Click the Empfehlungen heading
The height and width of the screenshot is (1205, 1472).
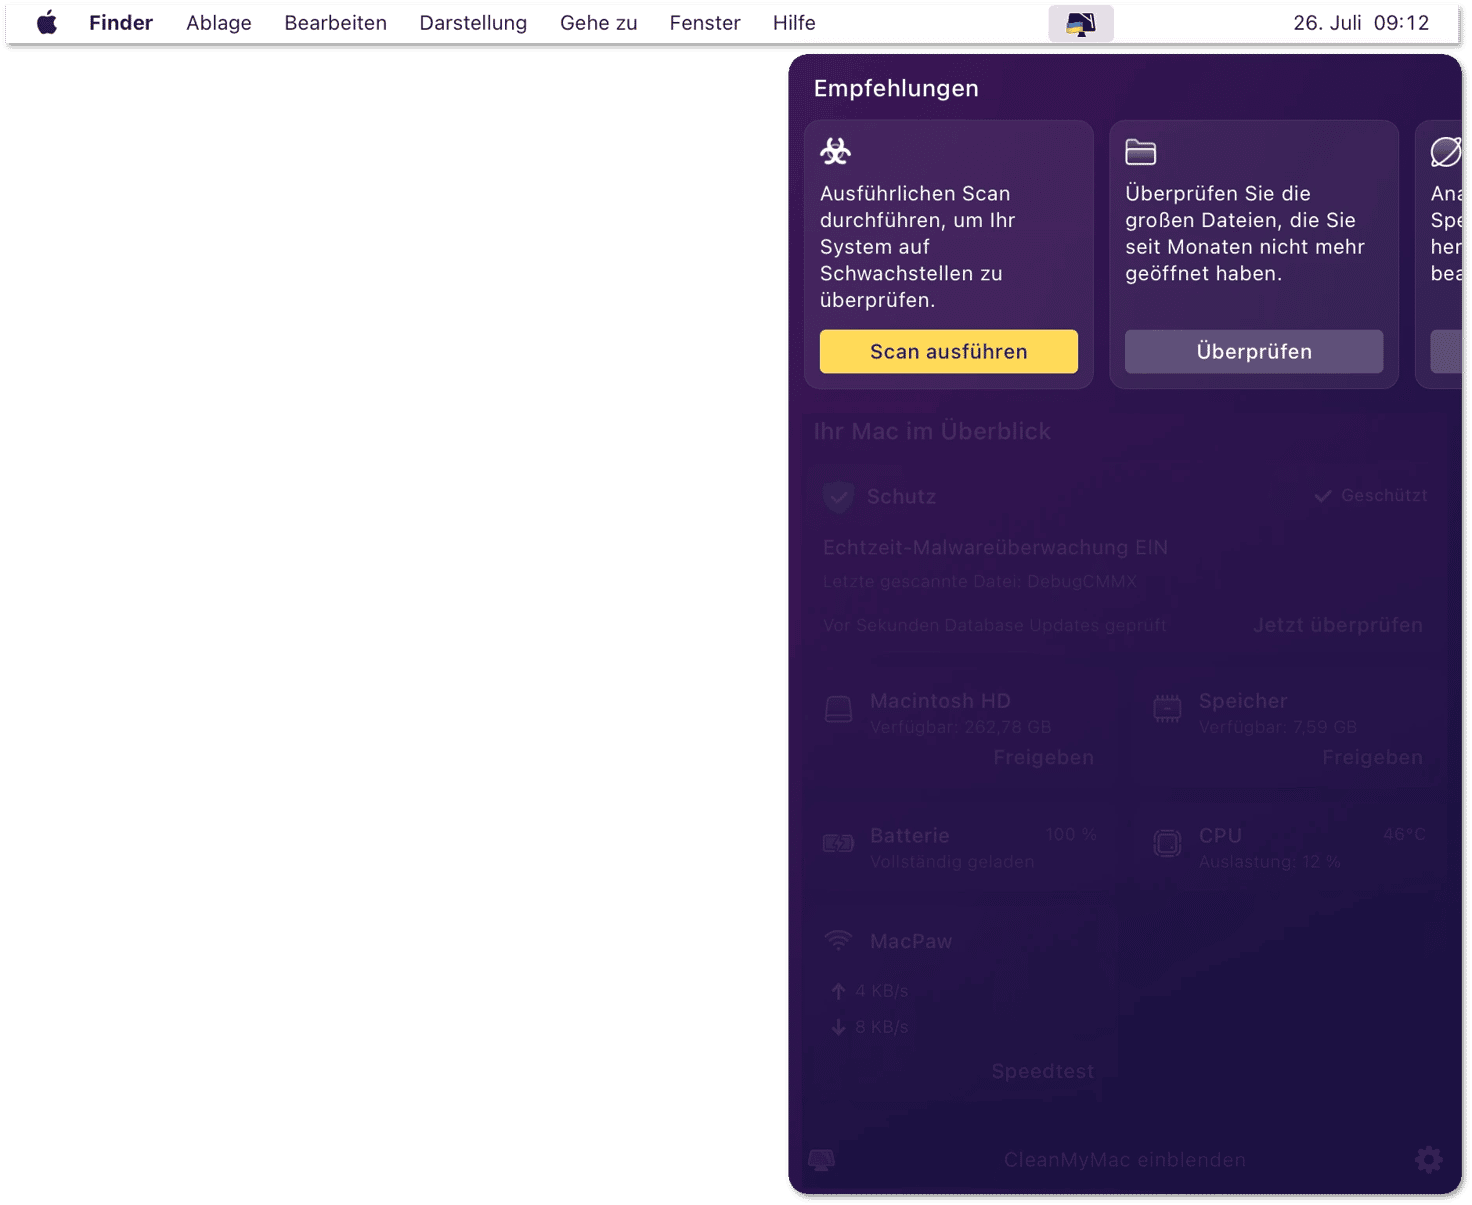coord(896,88)
